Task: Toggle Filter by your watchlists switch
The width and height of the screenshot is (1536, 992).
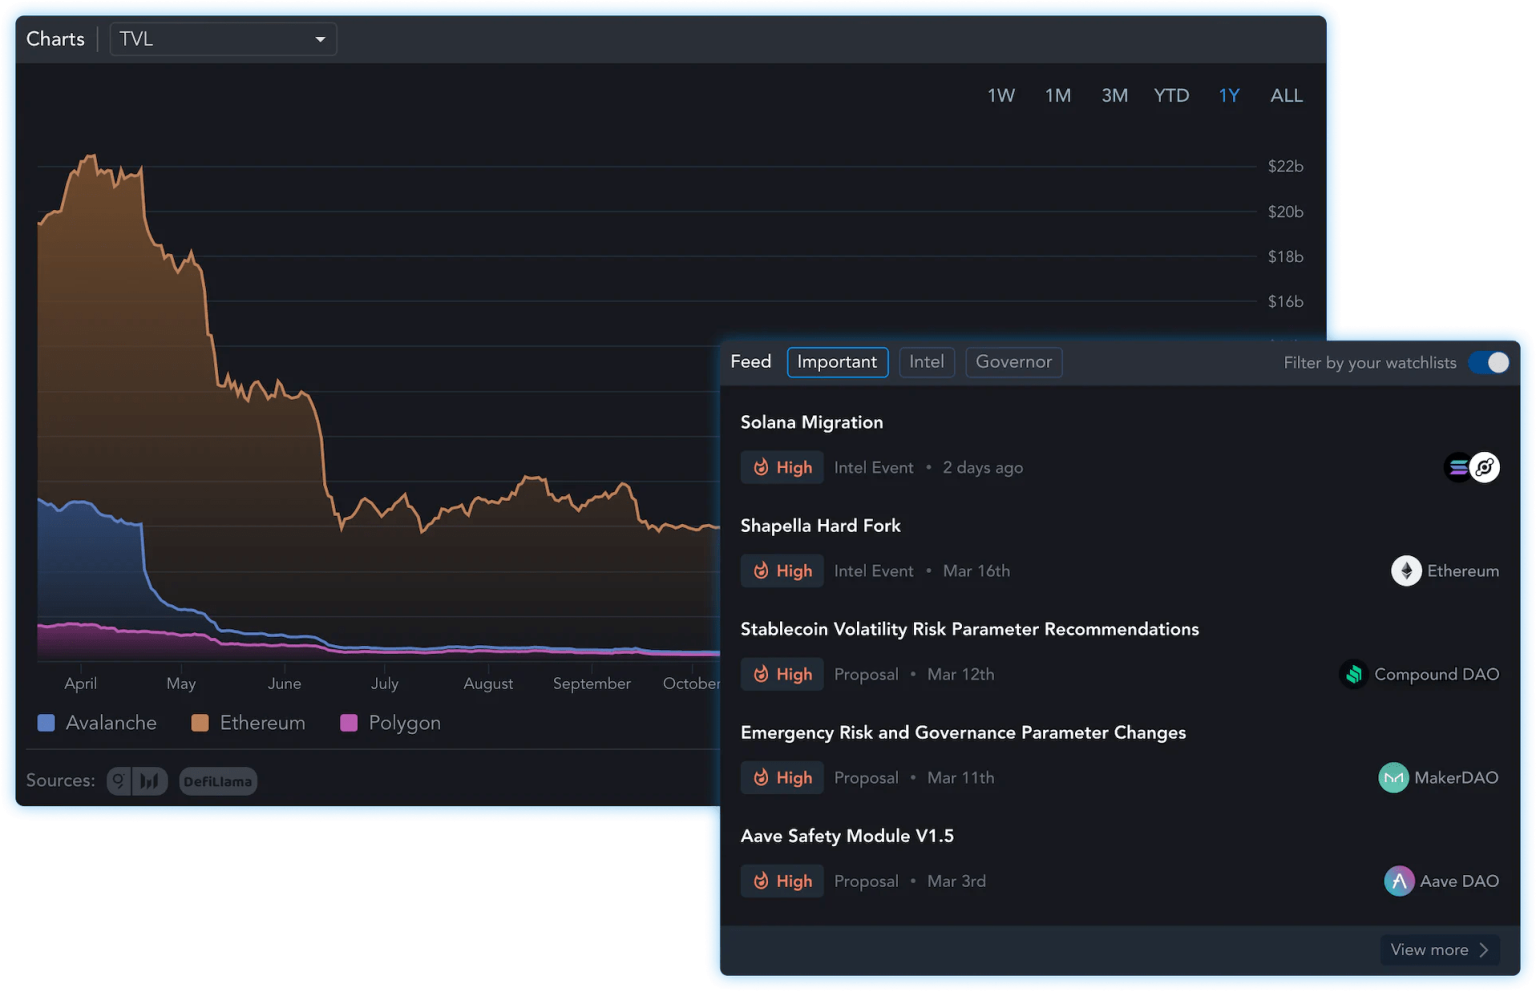Action: tap(1488, 362)
